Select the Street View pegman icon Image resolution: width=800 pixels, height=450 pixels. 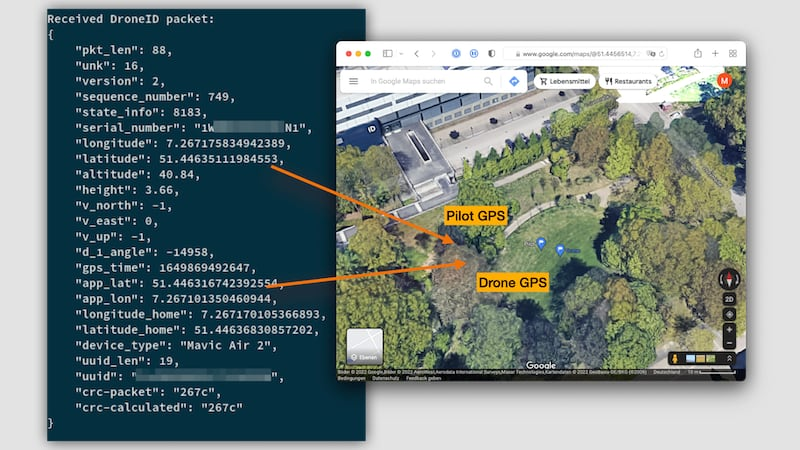tap(675, 359)
